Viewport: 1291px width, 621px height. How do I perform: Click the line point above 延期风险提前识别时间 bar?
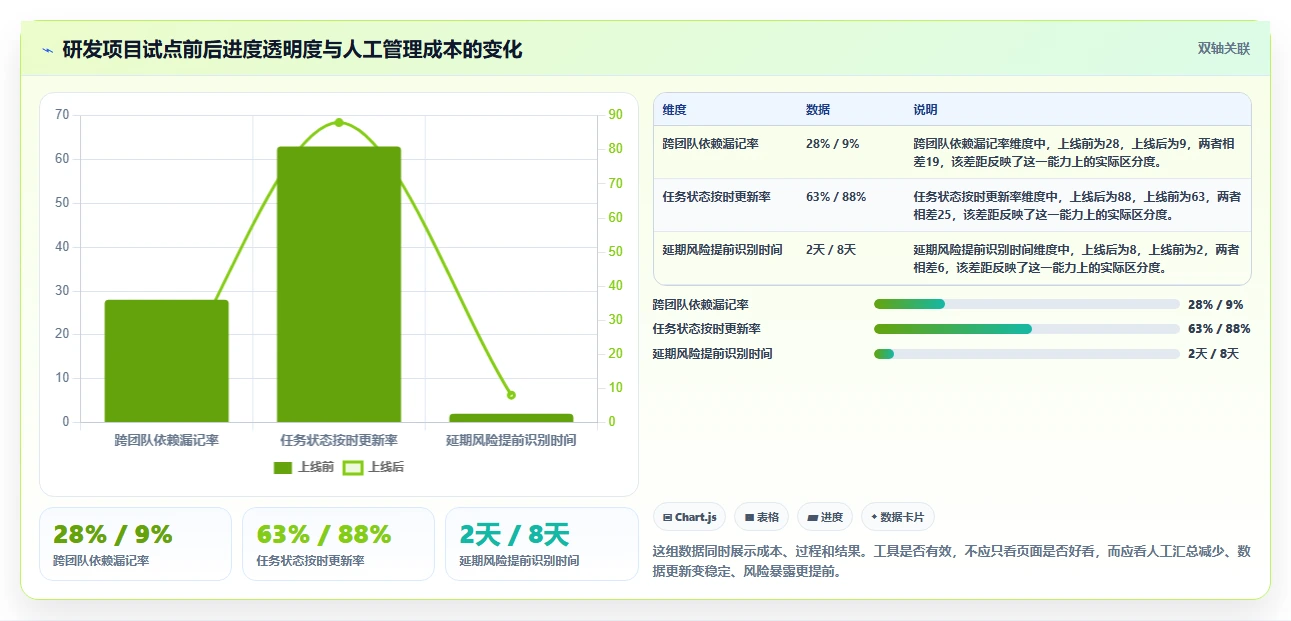tap(511, 395)
